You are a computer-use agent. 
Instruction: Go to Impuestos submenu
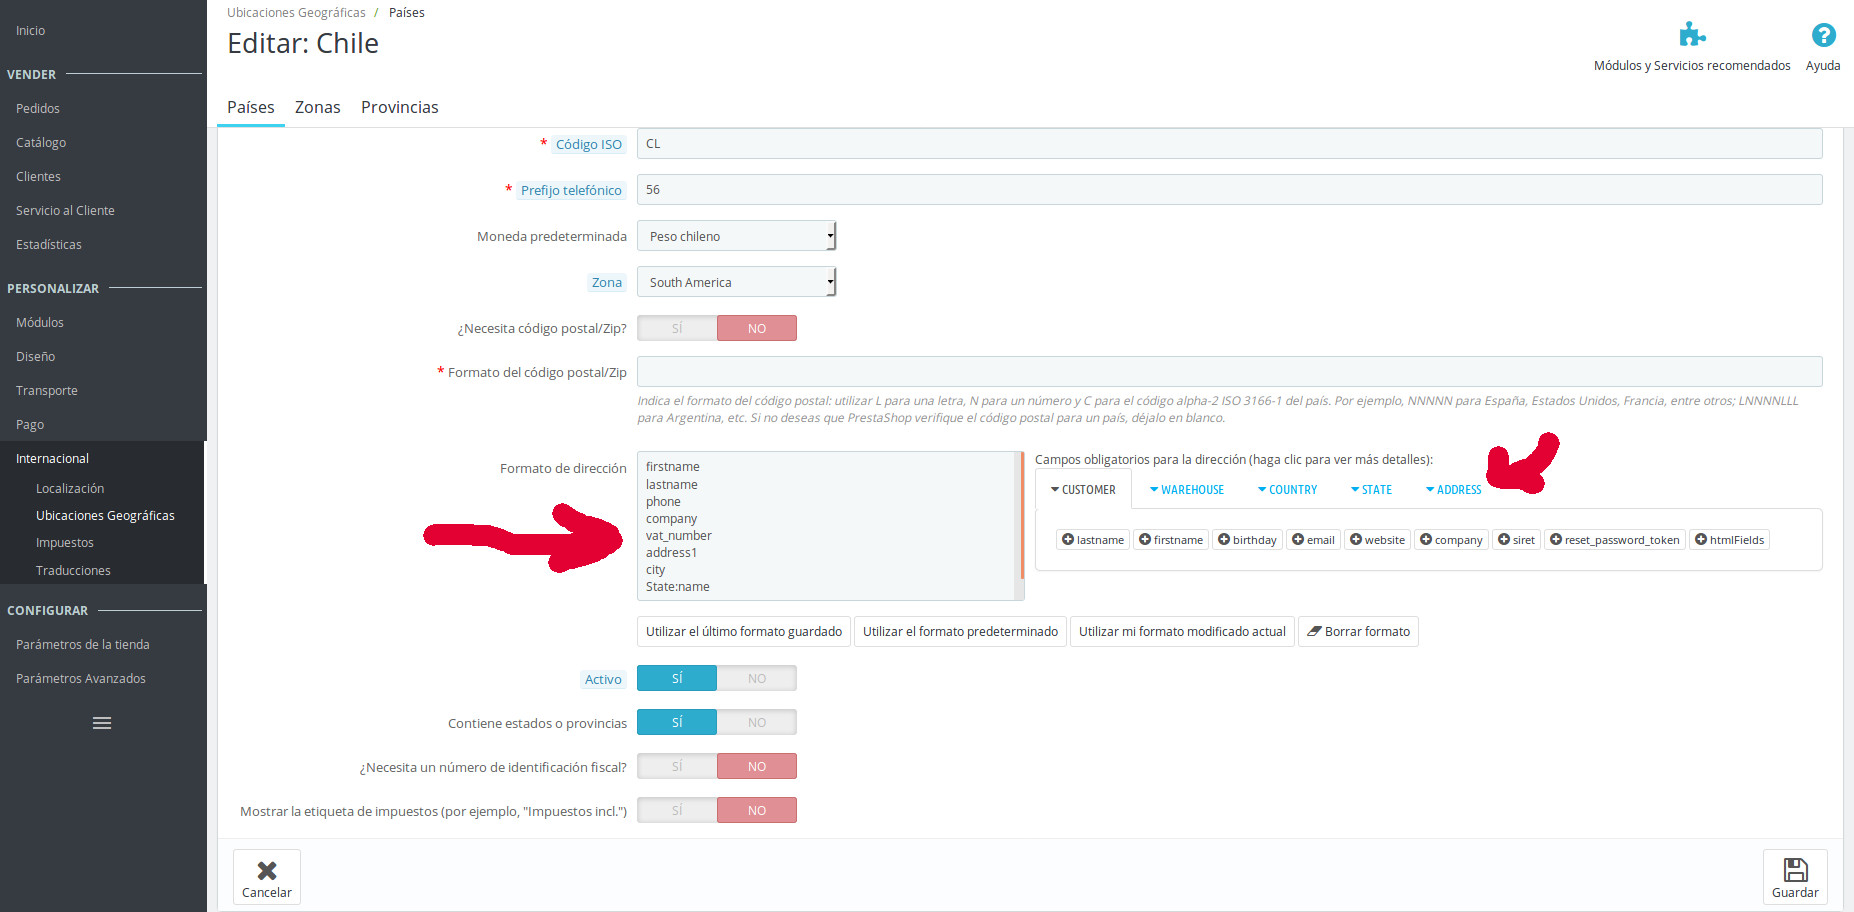[65, 542]
